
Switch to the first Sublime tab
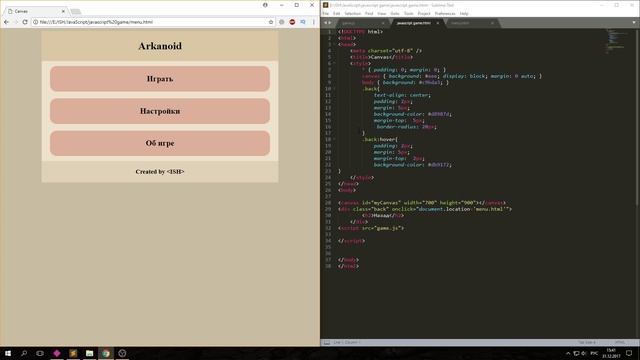[x=361, y=23]
